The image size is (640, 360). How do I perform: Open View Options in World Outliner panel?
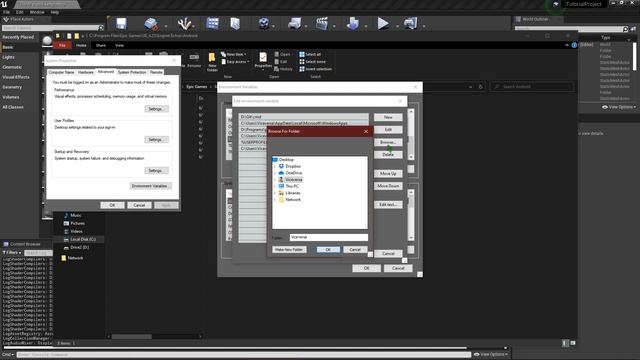click(619, 107)
